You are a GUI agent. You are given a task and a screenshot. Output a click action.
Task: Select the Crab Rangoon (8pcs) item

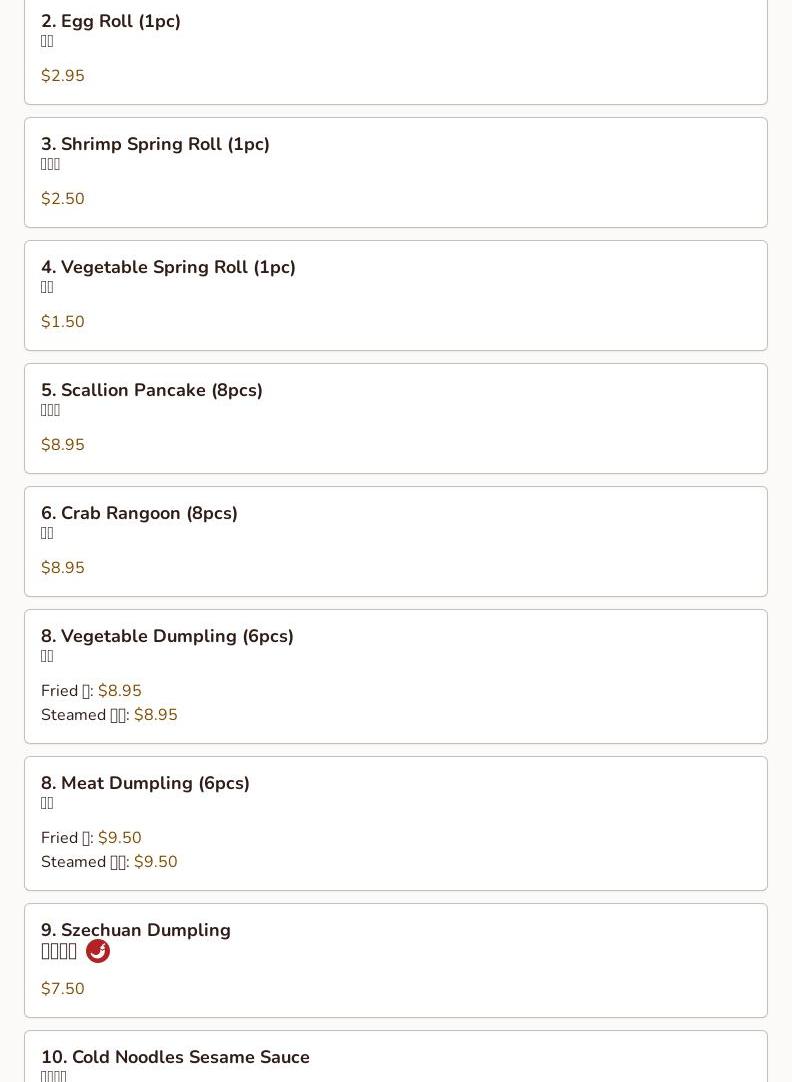pyautogui.click(x=396, y=541)
